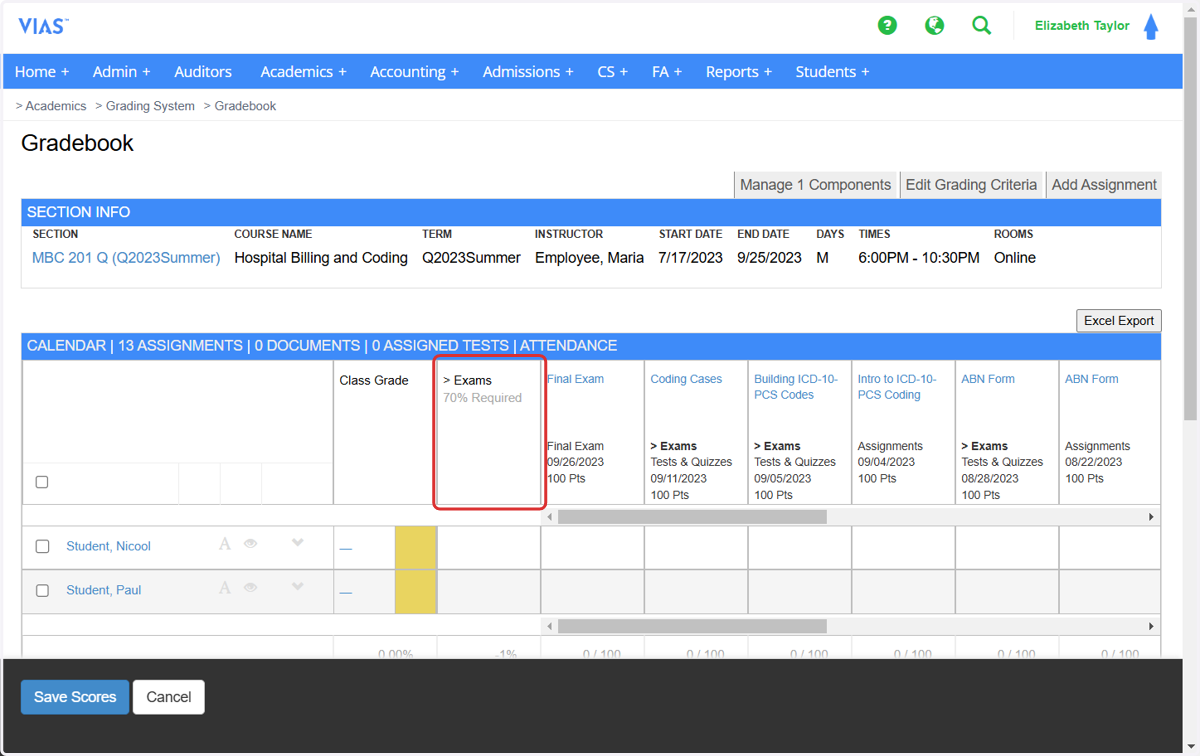Open the Students + menu

point(832,72)
